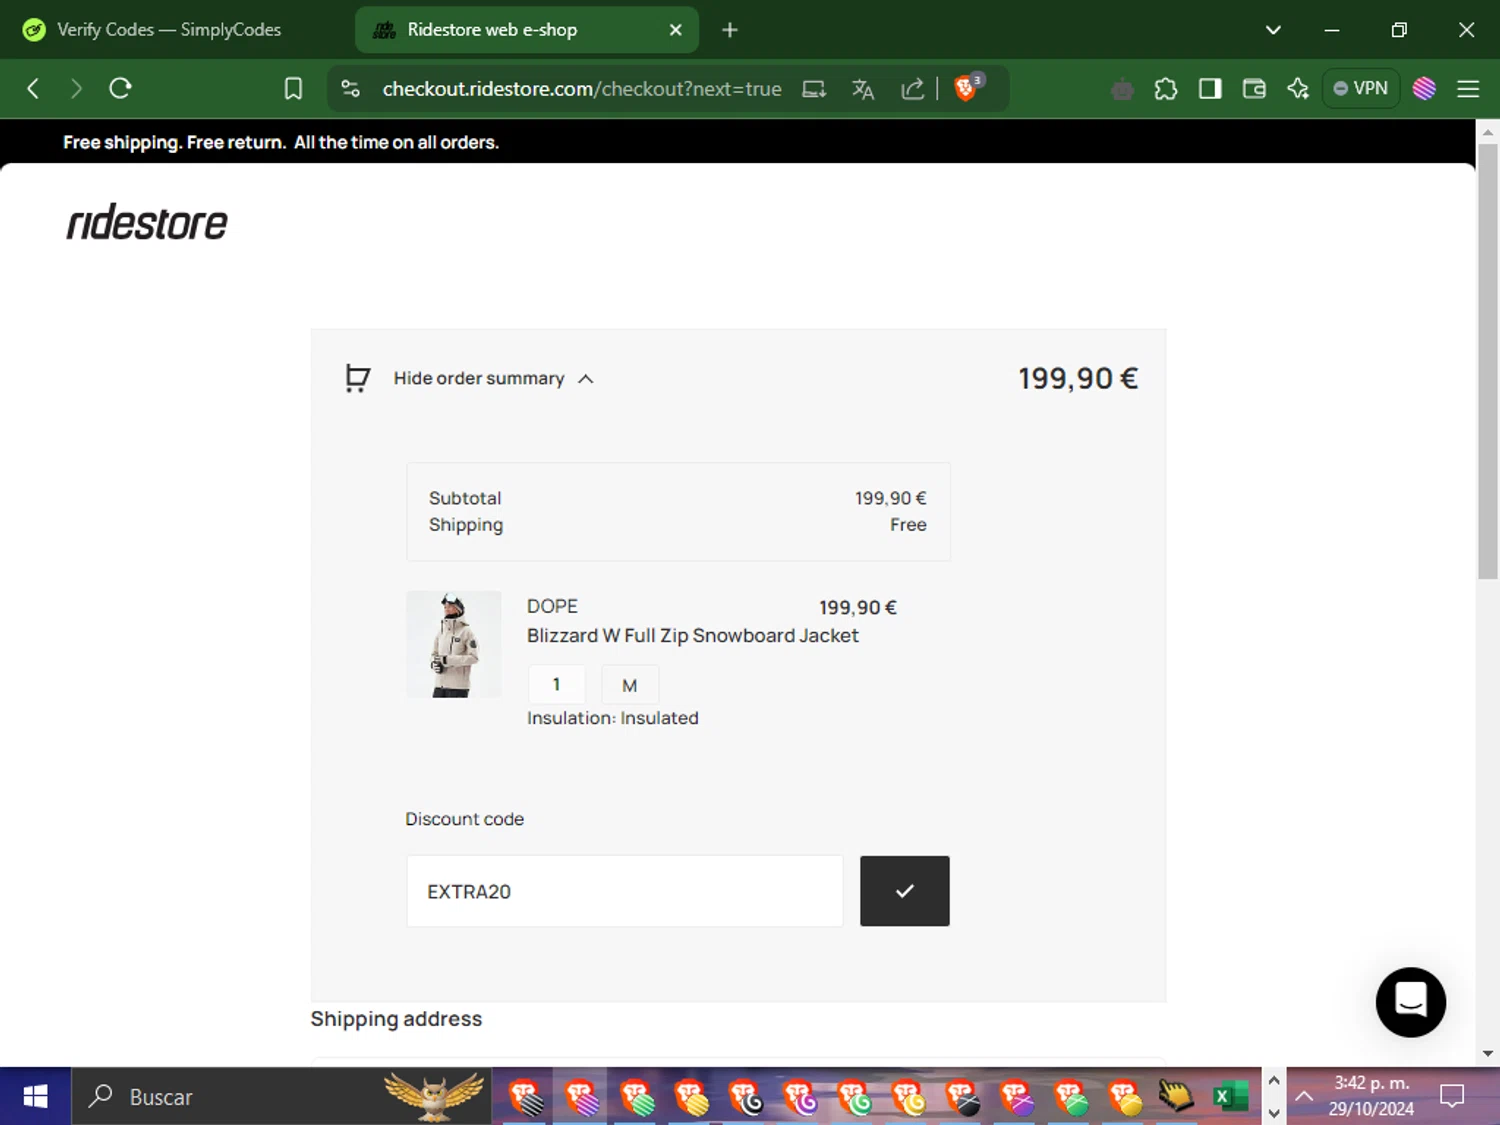Viewport: 1500px width, 1125px height.
Task: Bookmark this page with the bookmark icon
Action: [293, 89]
